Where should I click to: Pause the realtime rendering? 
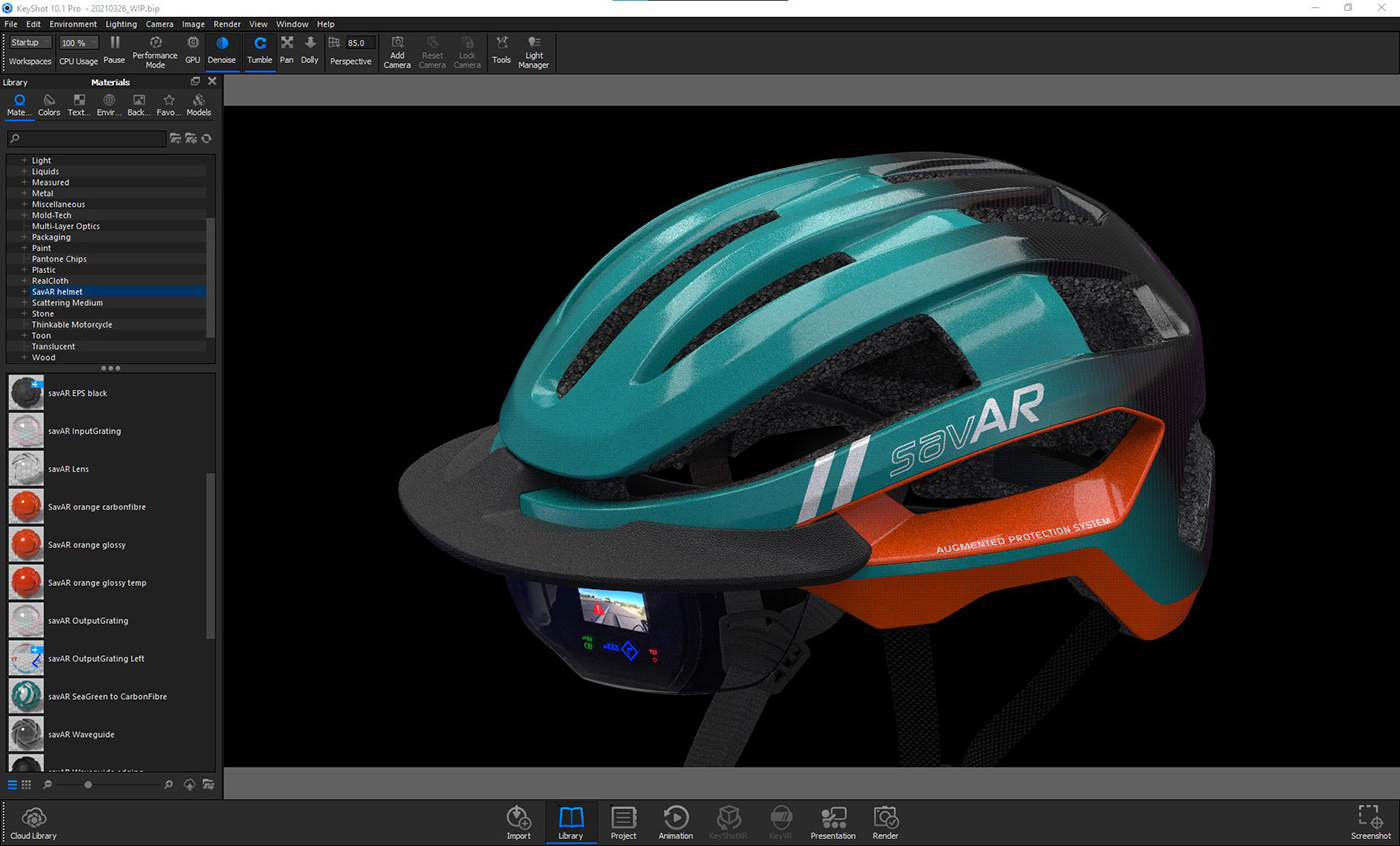115,47
